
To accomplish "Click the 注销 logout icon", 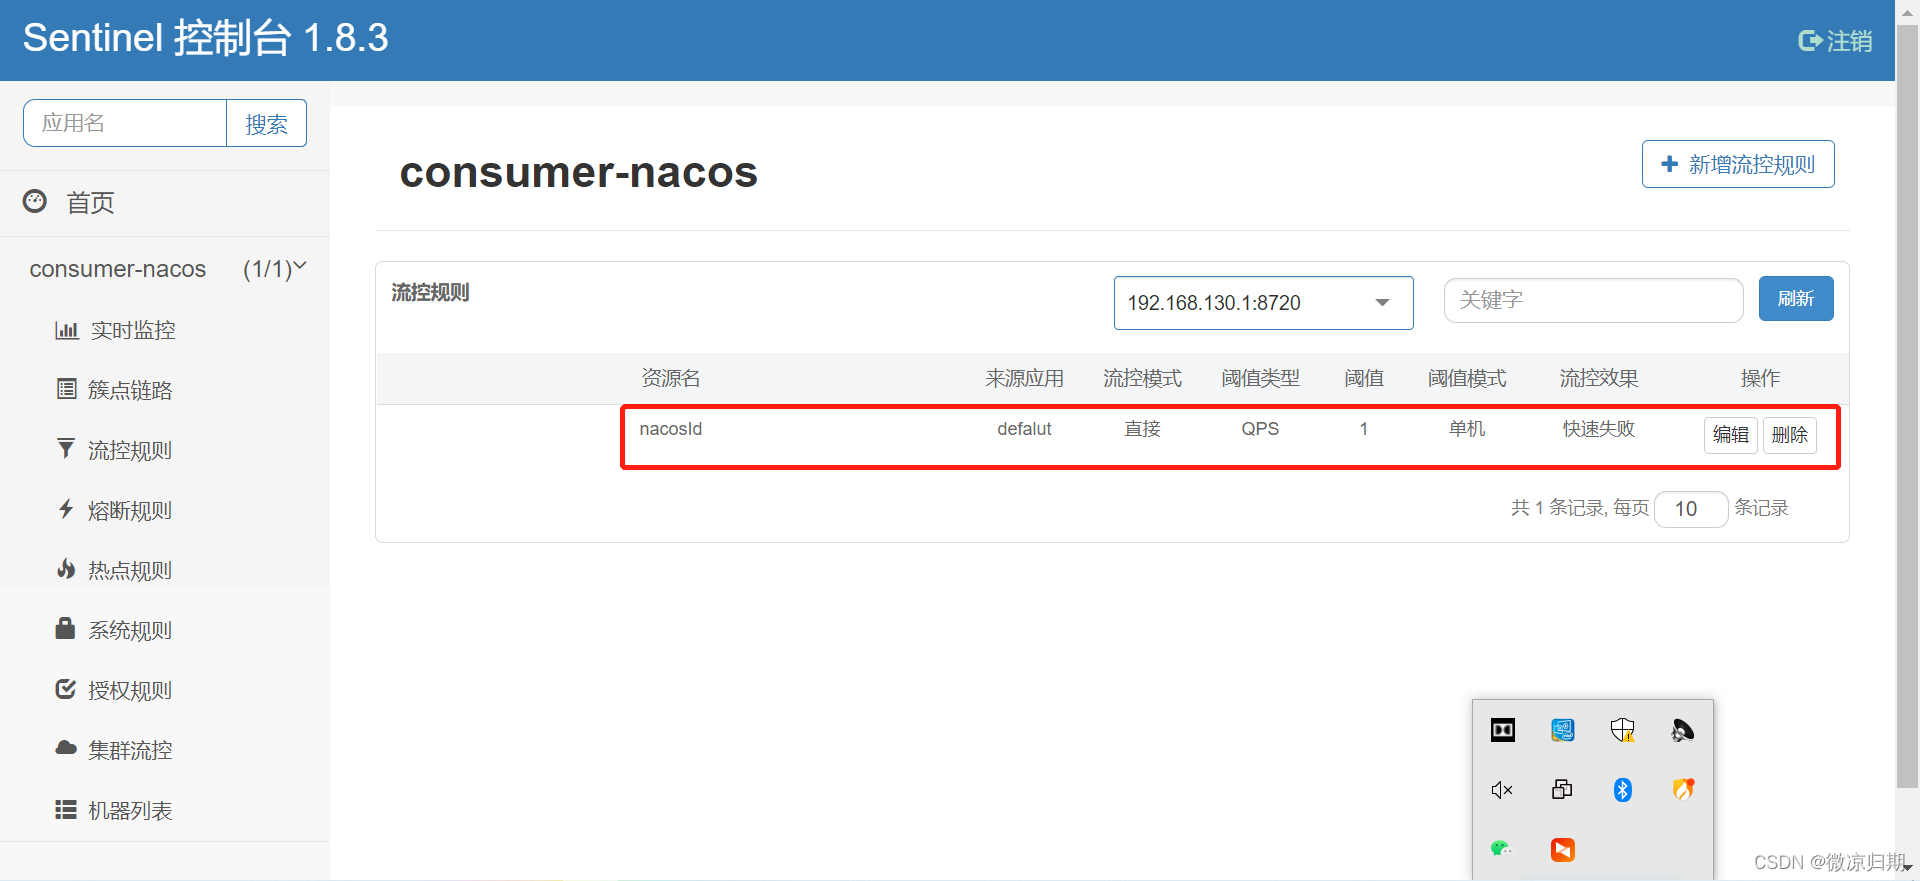I will pos(1809,41).
